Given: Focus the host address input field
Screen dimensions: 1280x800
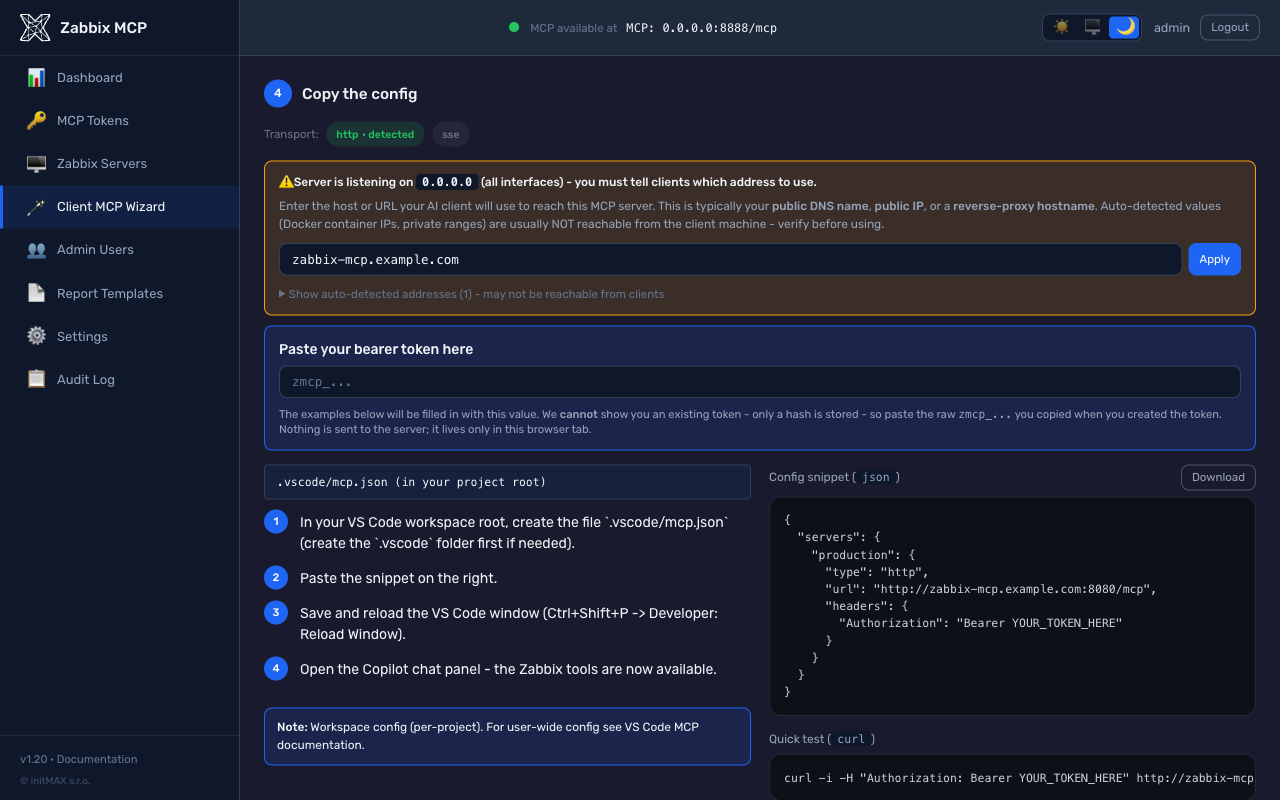Looking at the screenshot, I should click(x=730, y=259).
